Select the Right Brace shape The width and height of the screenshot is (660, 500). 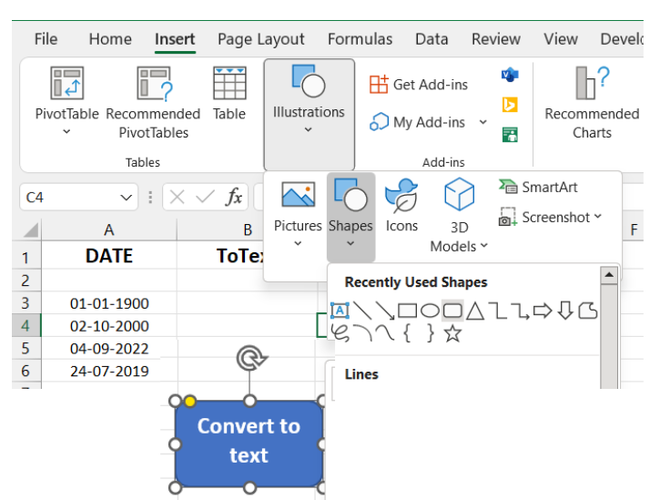(x=430, y=333)
